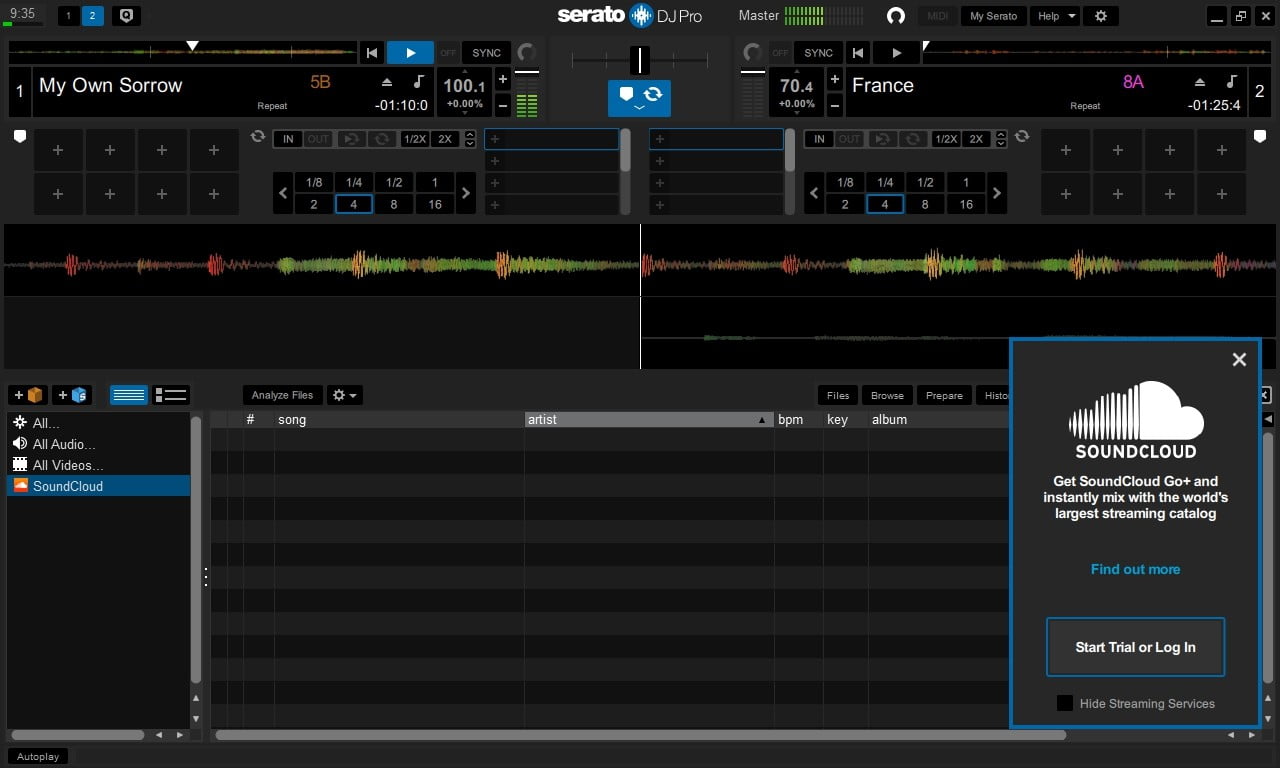Toggle deck 2 beat jump loop icon
Image resolution: width=1280 pixels, height=768 pixels.
(x=1021, y=137)
